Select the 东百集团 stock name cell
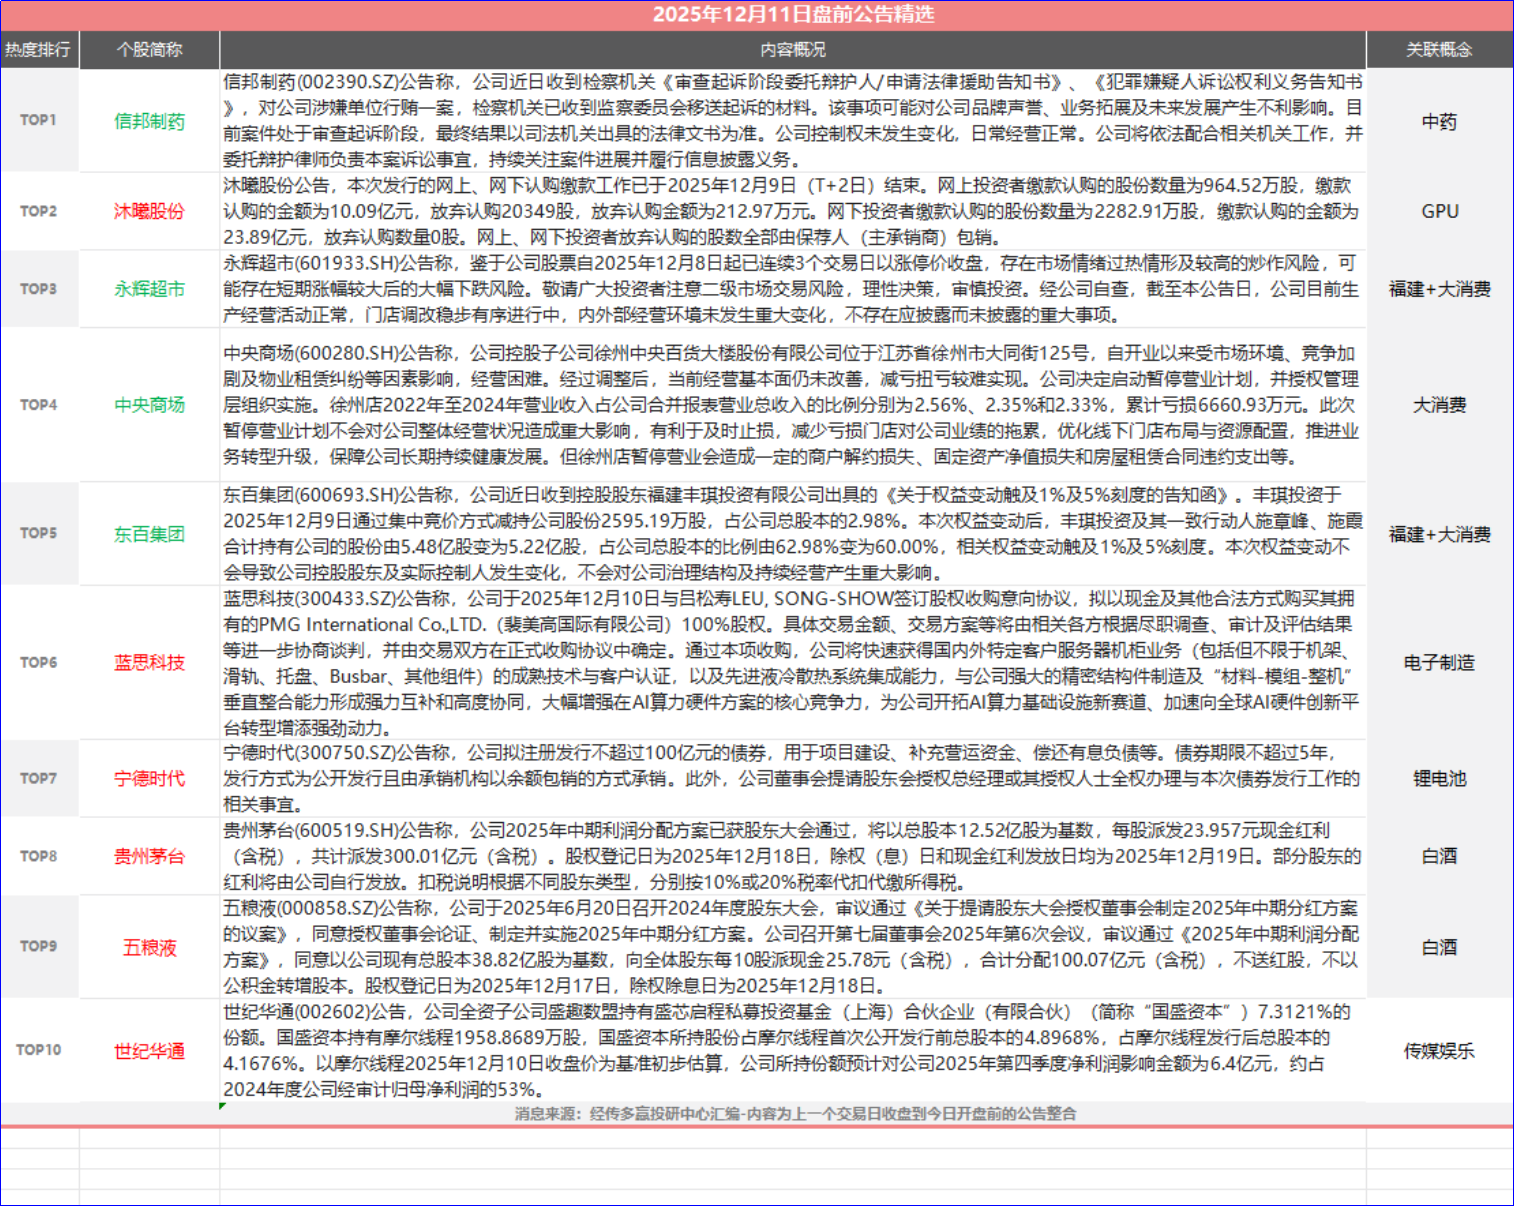This screenshot has height=1206, width=1514. [149, 534]
